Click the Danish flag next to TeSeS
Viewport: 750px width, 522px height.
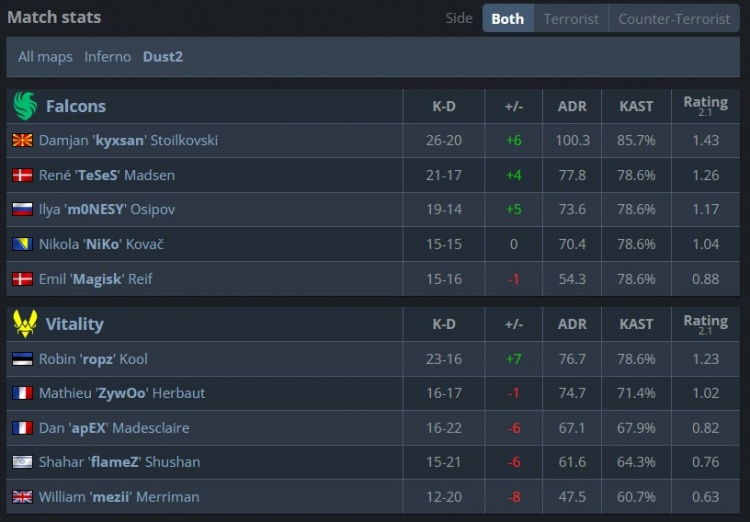pyautogui.click(x=22, y=176)
